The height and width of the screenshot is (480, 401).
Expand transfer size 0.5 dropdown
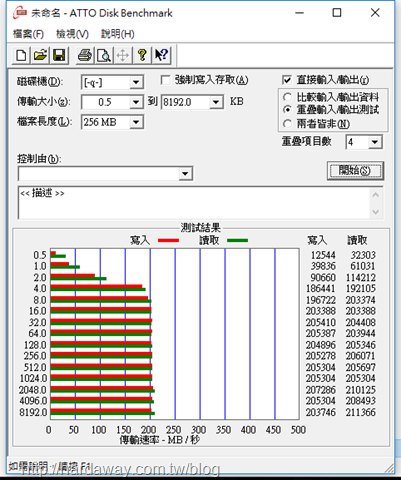click(x=136, y=102)
